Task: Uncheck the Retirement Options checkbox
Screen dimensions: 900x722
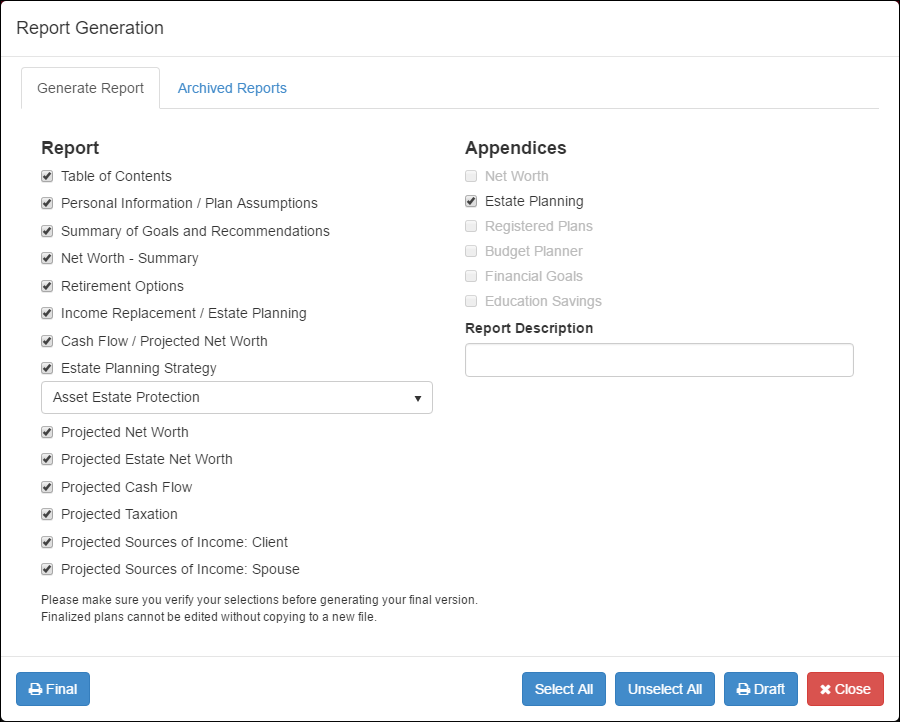Action: [x=46, y=286]
